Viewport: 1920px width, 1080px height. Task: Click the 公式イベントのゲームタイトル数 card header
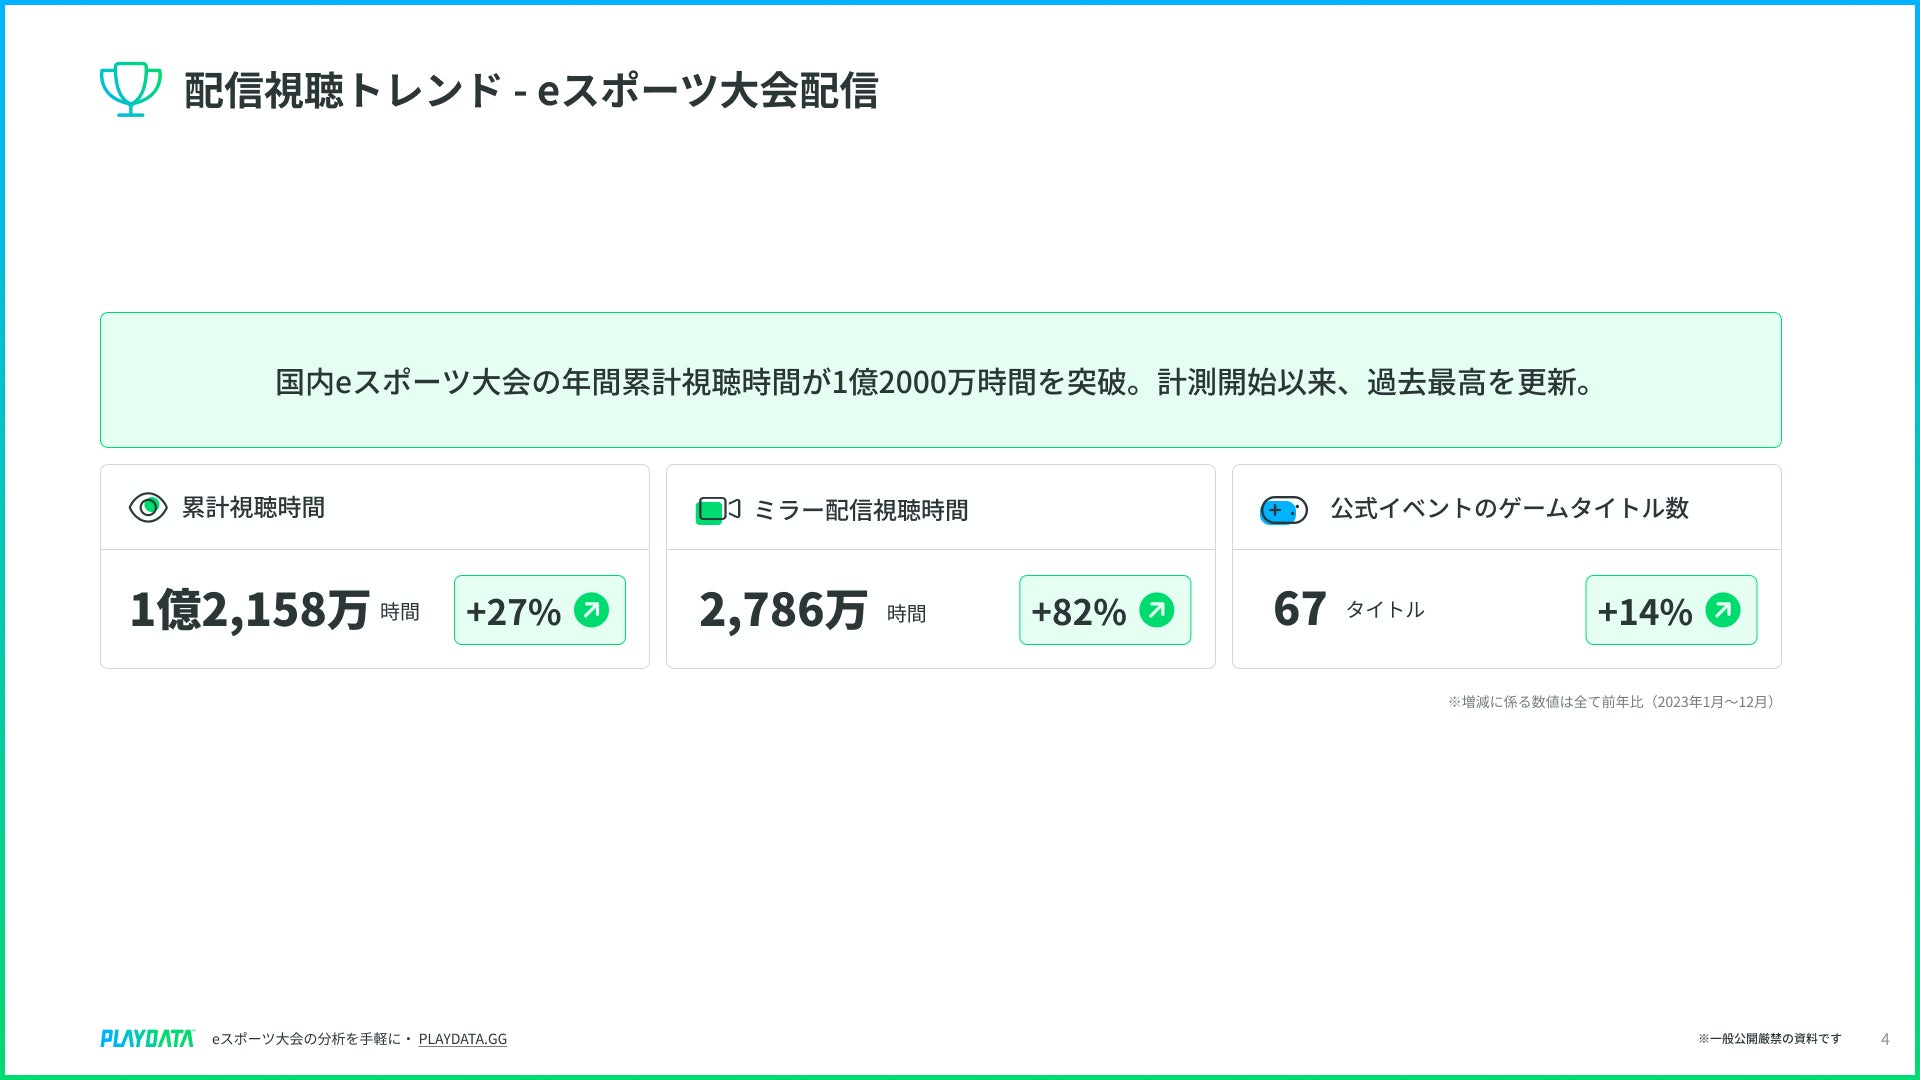point(1508,508)
